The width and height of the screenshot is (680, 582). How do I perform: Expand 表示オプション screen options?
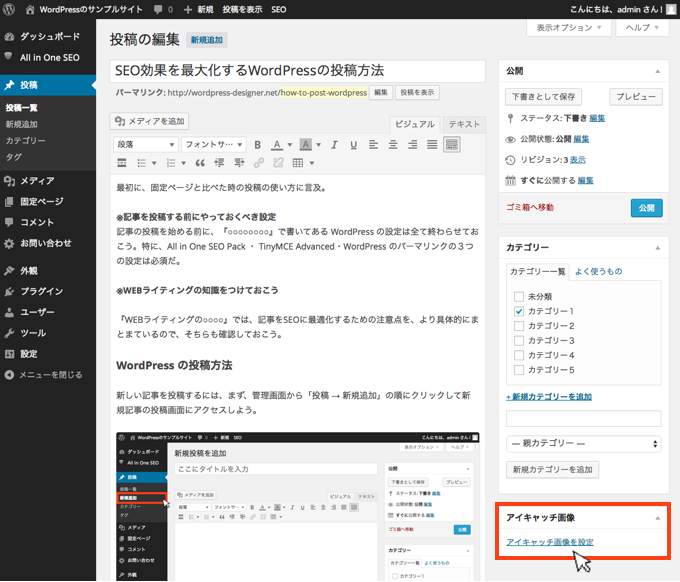click(569, 28)
